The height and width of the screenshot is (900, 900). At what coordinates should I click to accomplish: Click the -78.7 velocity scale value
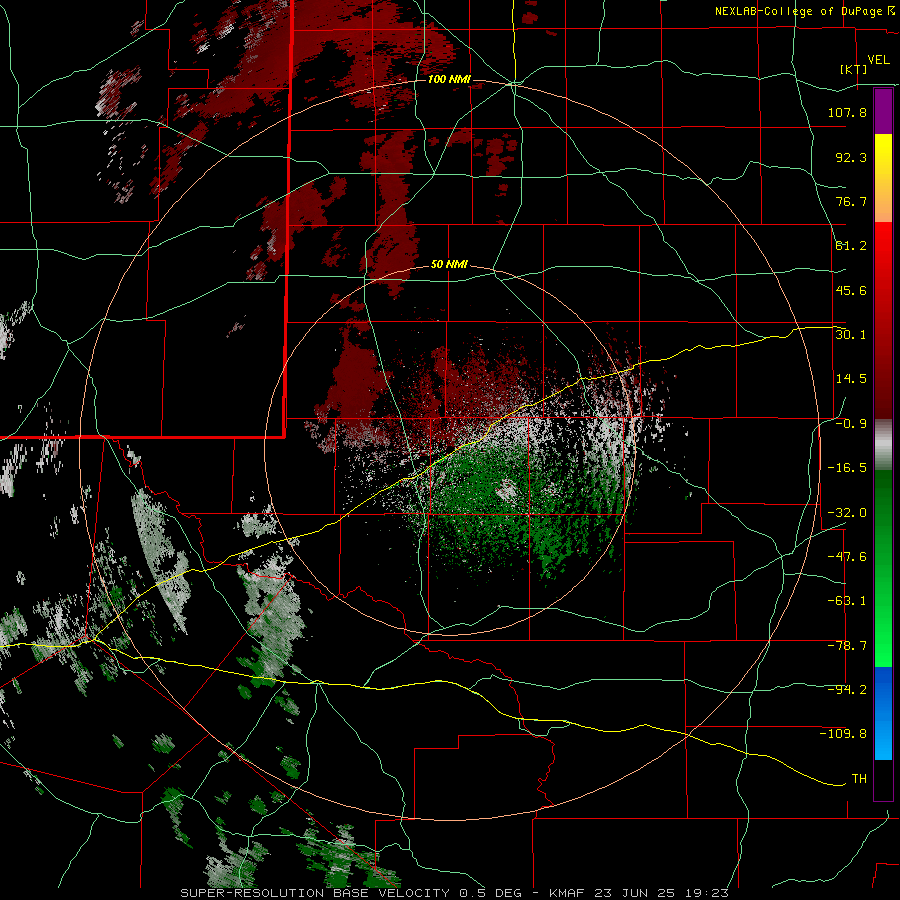click(847, 646)
